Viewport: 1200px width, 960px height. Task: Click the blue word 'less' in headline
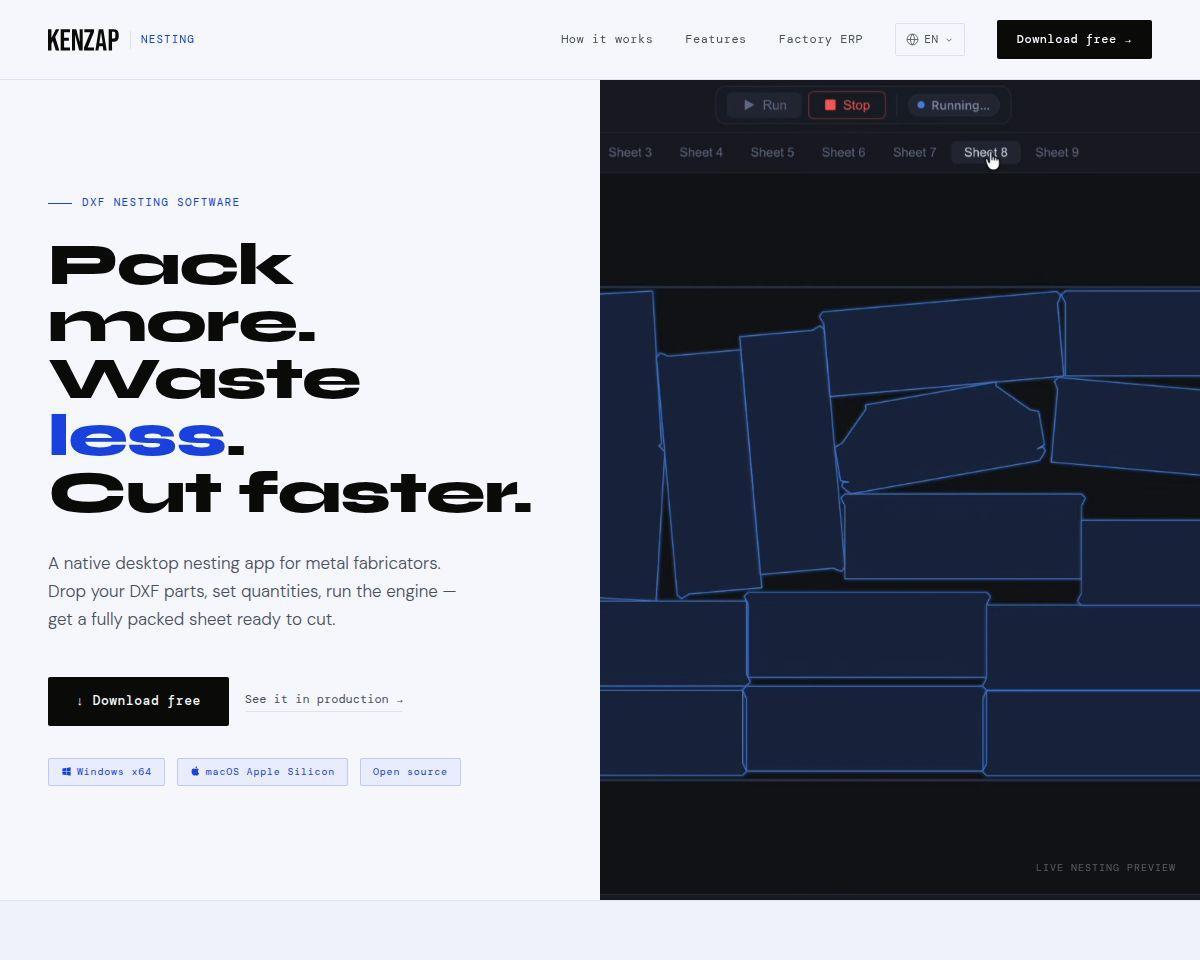[x=137, y=436]
